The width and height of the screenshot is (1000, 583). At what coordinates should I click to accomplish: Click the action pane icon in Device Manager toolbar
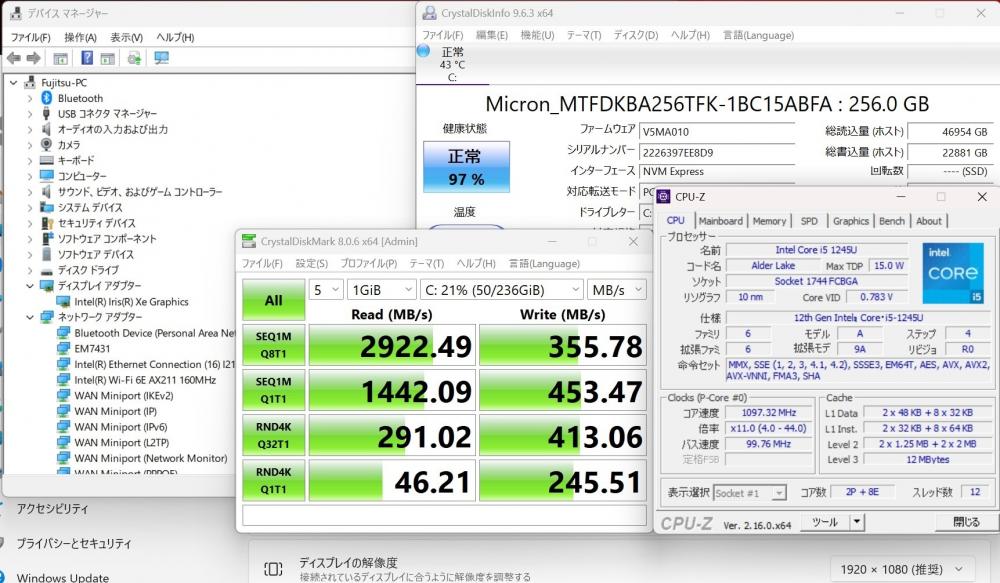click(108, 59)
